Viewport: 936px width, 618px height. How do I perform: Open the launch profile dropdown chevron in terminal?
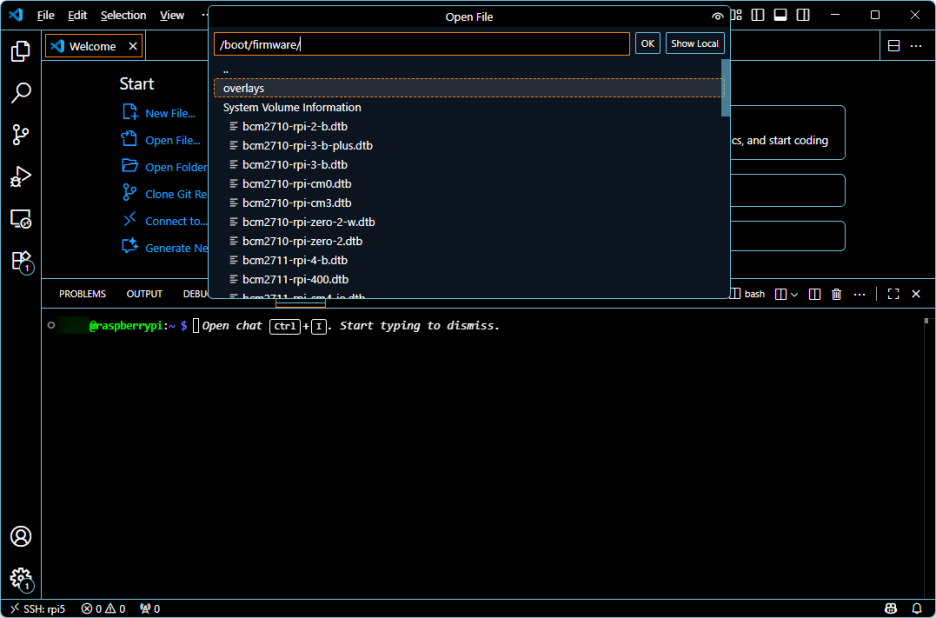(x=794, y=294)
